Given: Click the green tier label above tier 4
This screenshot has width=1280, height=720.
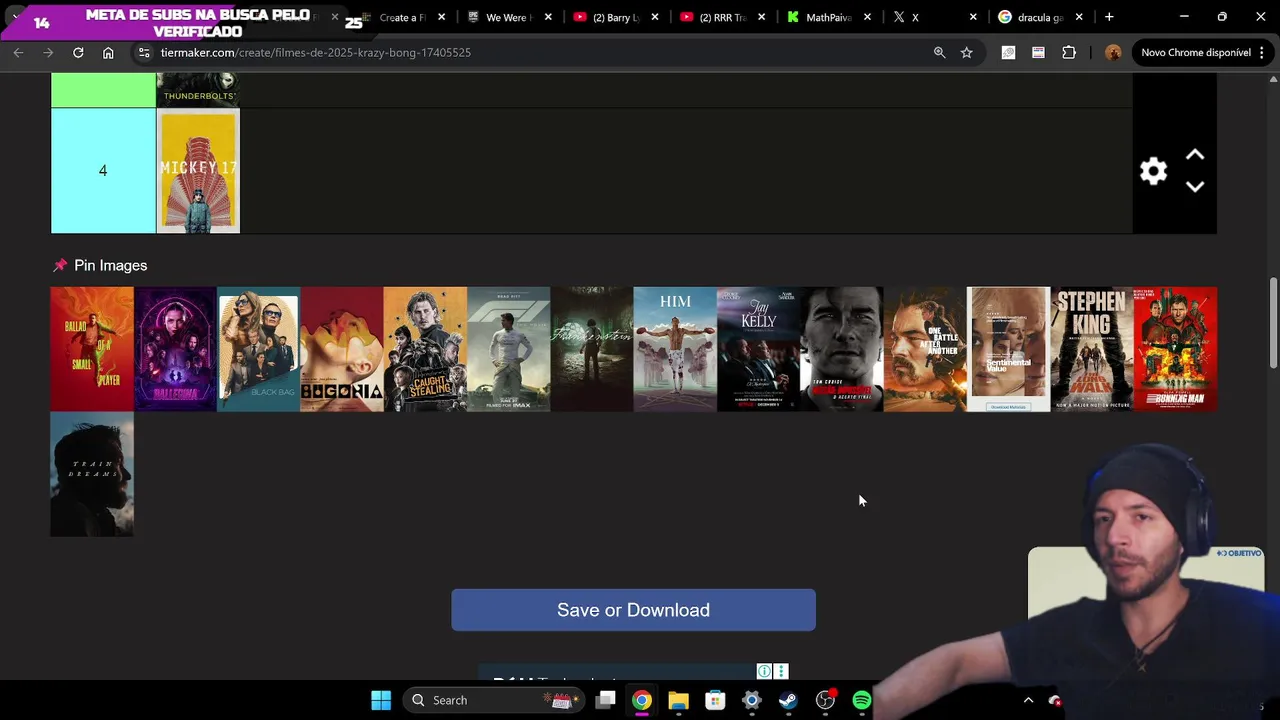Looking at the screenshot, I should pos(103,90).
